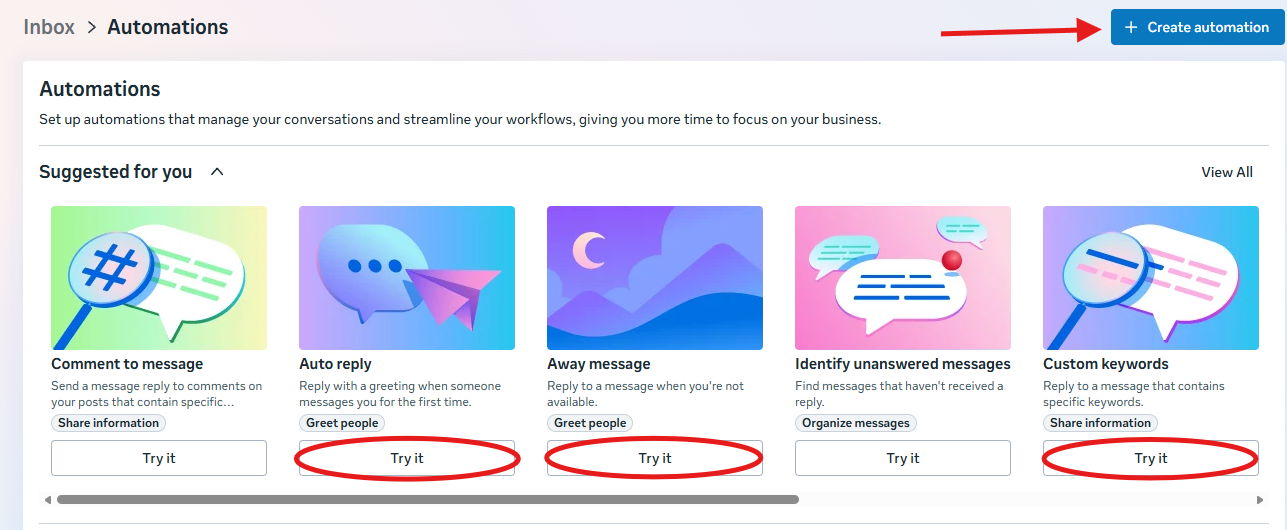1287x530 pixels.
Task: Click Share information tag under Custom keywords
Action: coord(1100,423)
